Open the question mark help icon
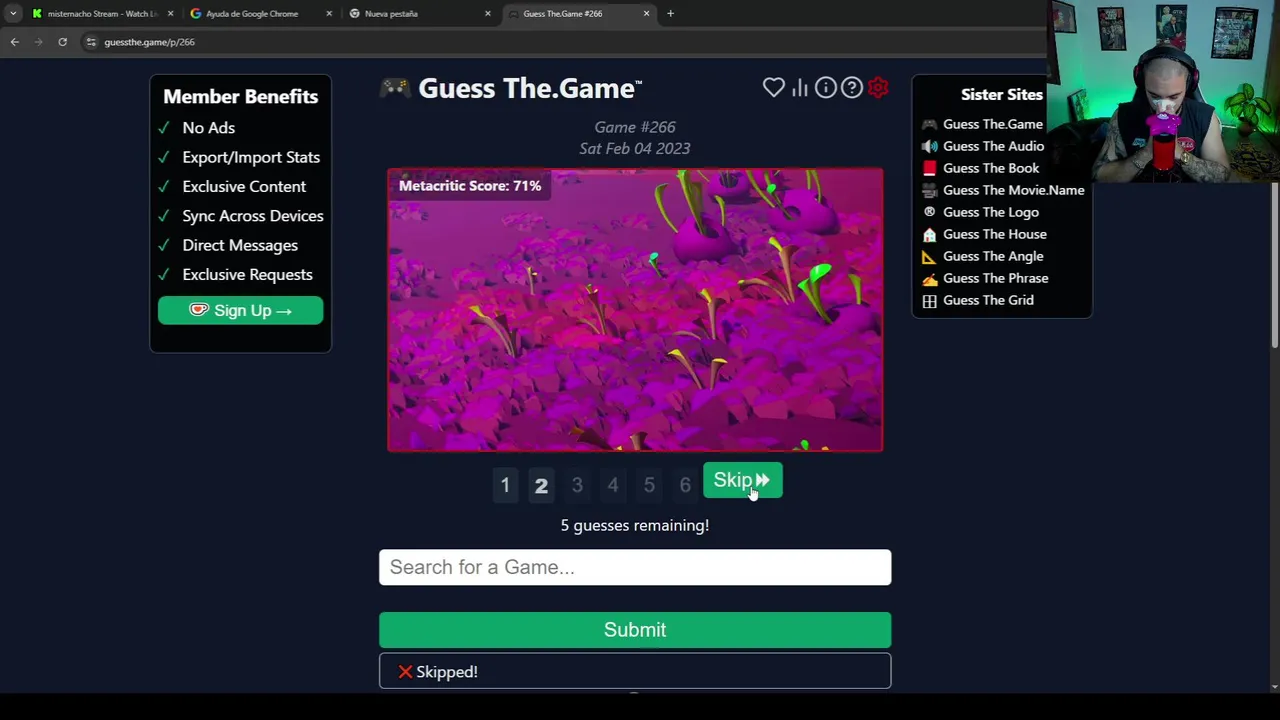The image size is (1280, 720). (851, 88)
